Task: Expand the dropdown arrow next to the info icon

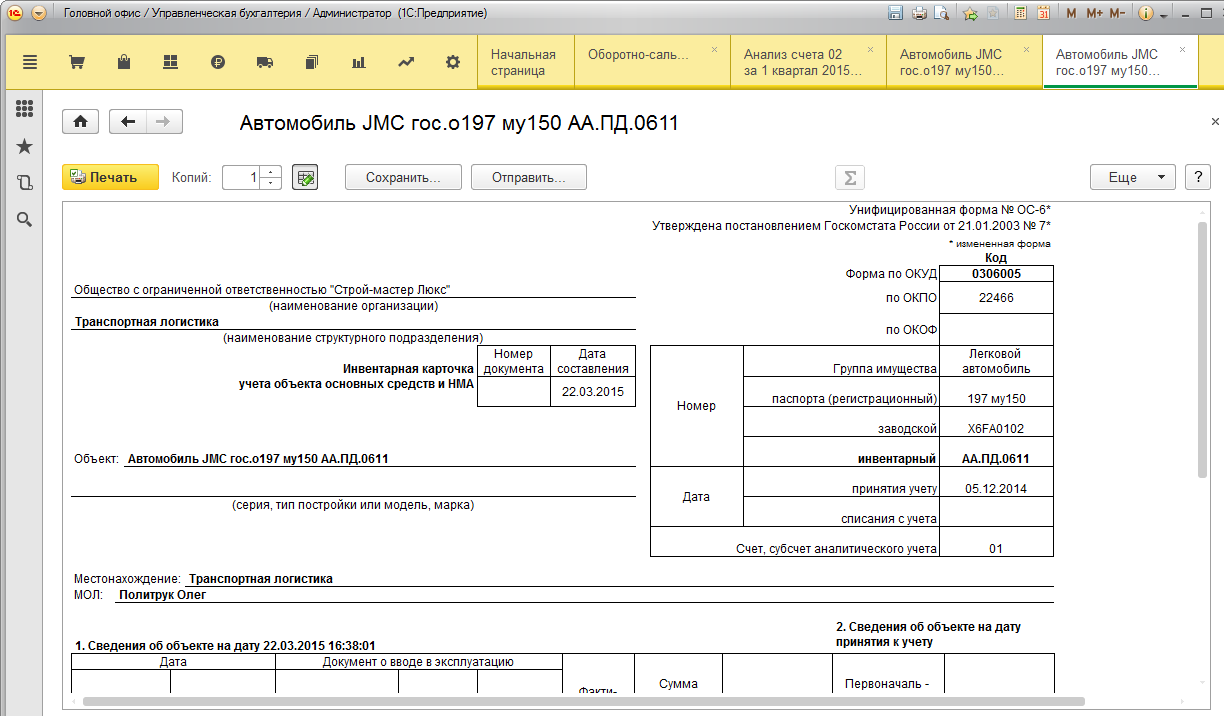Action: point(1163,14)
